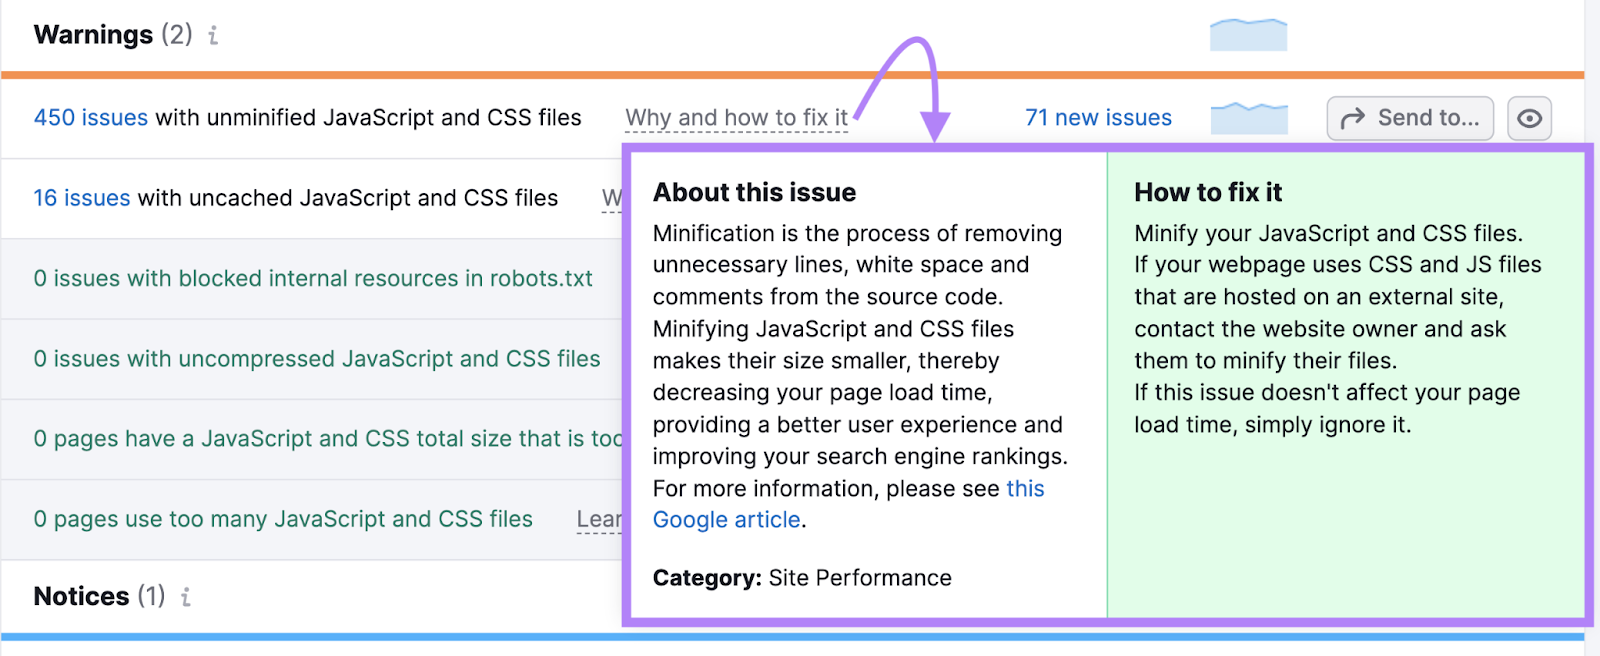Open the 450 issues list

pos(90,117)
